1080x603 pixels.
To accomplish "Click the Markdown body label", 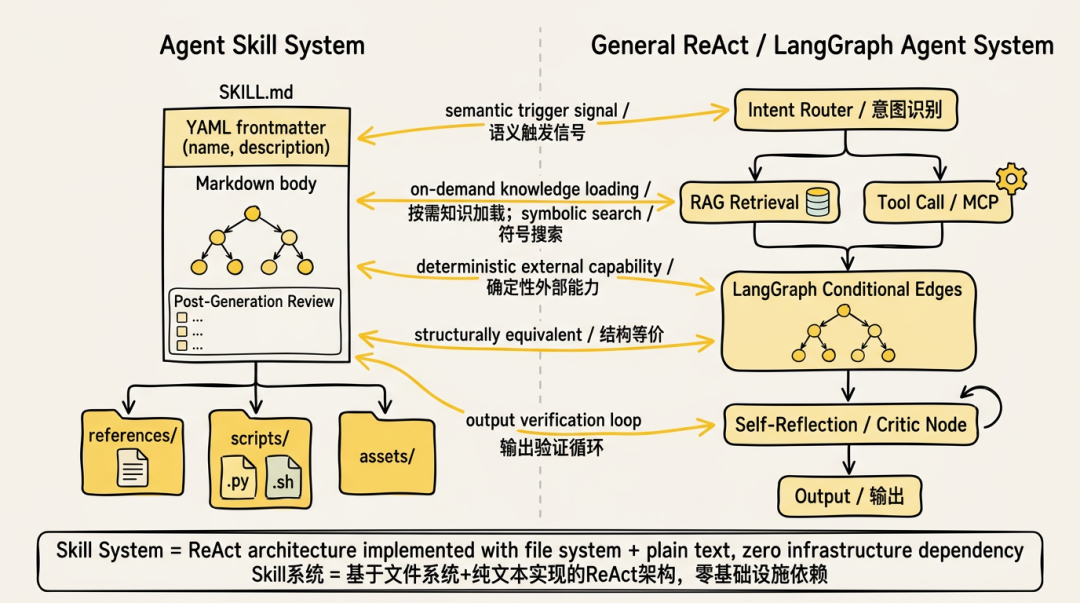I will pyautogui.click(x=256, y=184).
